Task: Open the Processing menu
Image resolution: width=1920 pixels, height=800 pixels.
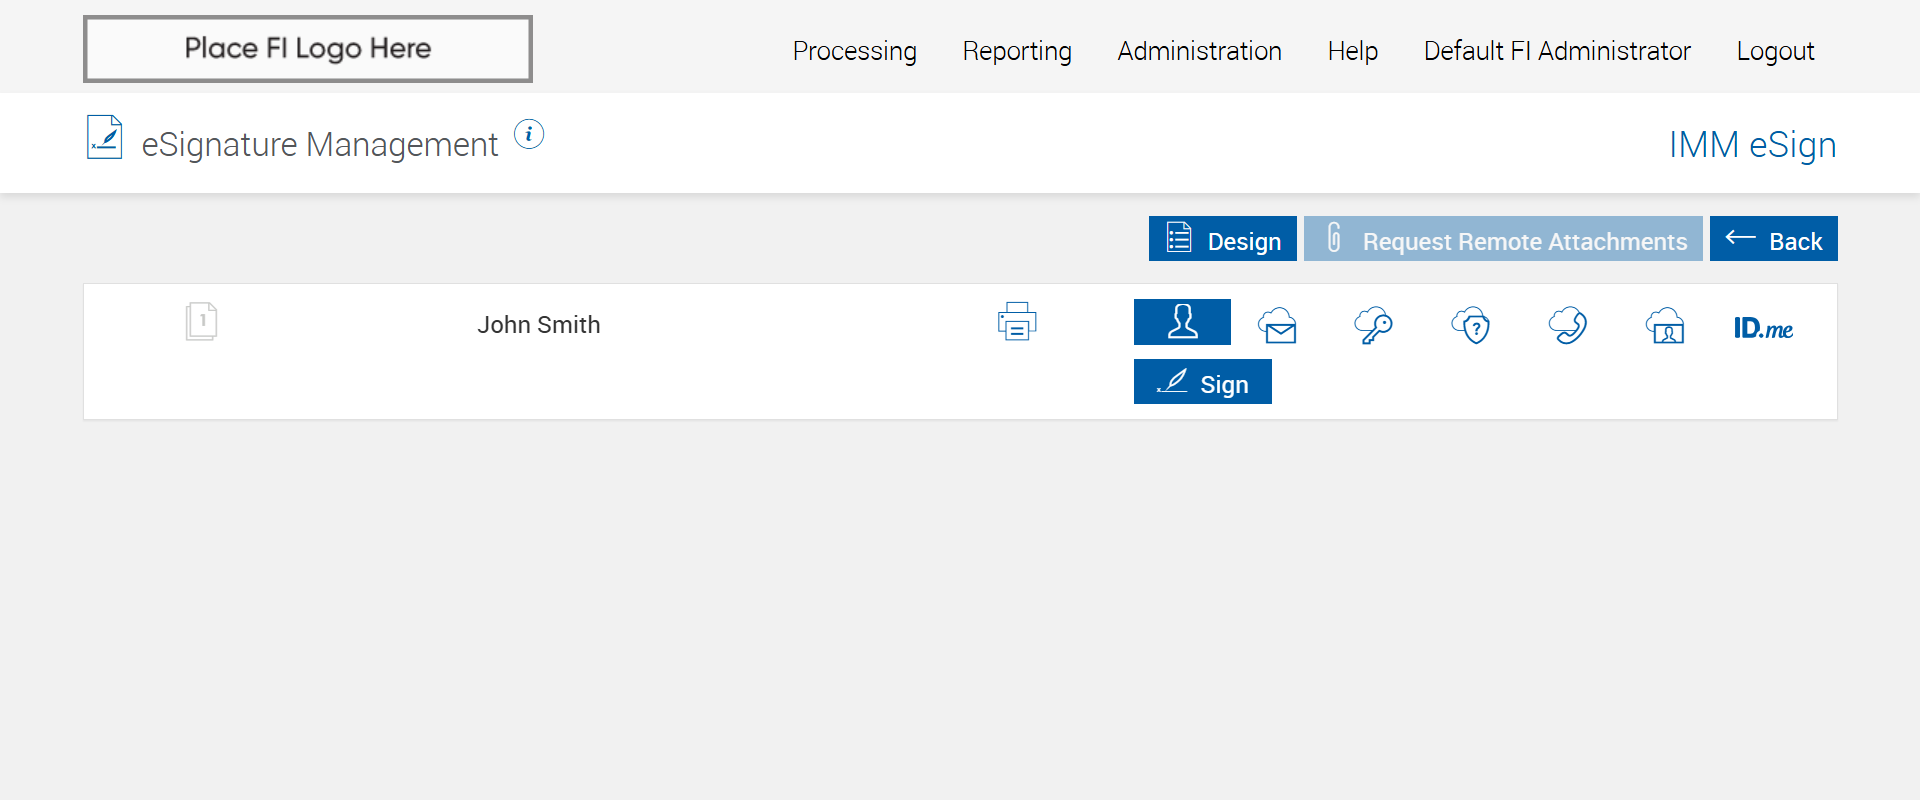Action: tap(855, 51)
